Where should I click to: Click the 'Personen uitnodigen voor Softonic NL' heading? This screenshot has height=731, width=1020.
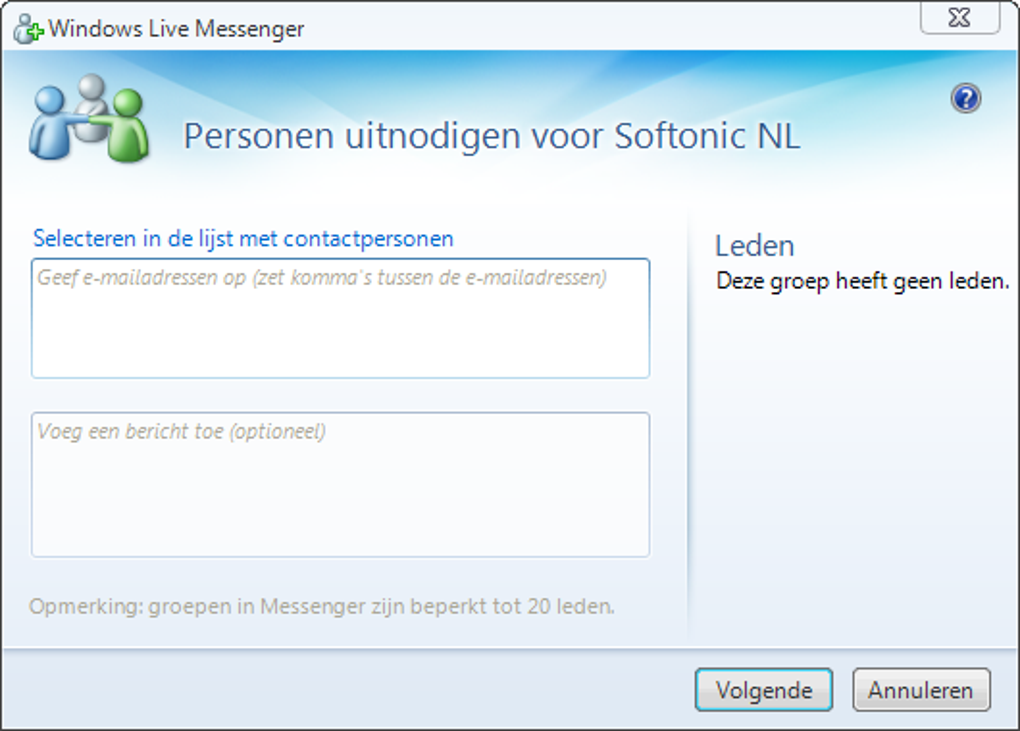tap(491, 136)
